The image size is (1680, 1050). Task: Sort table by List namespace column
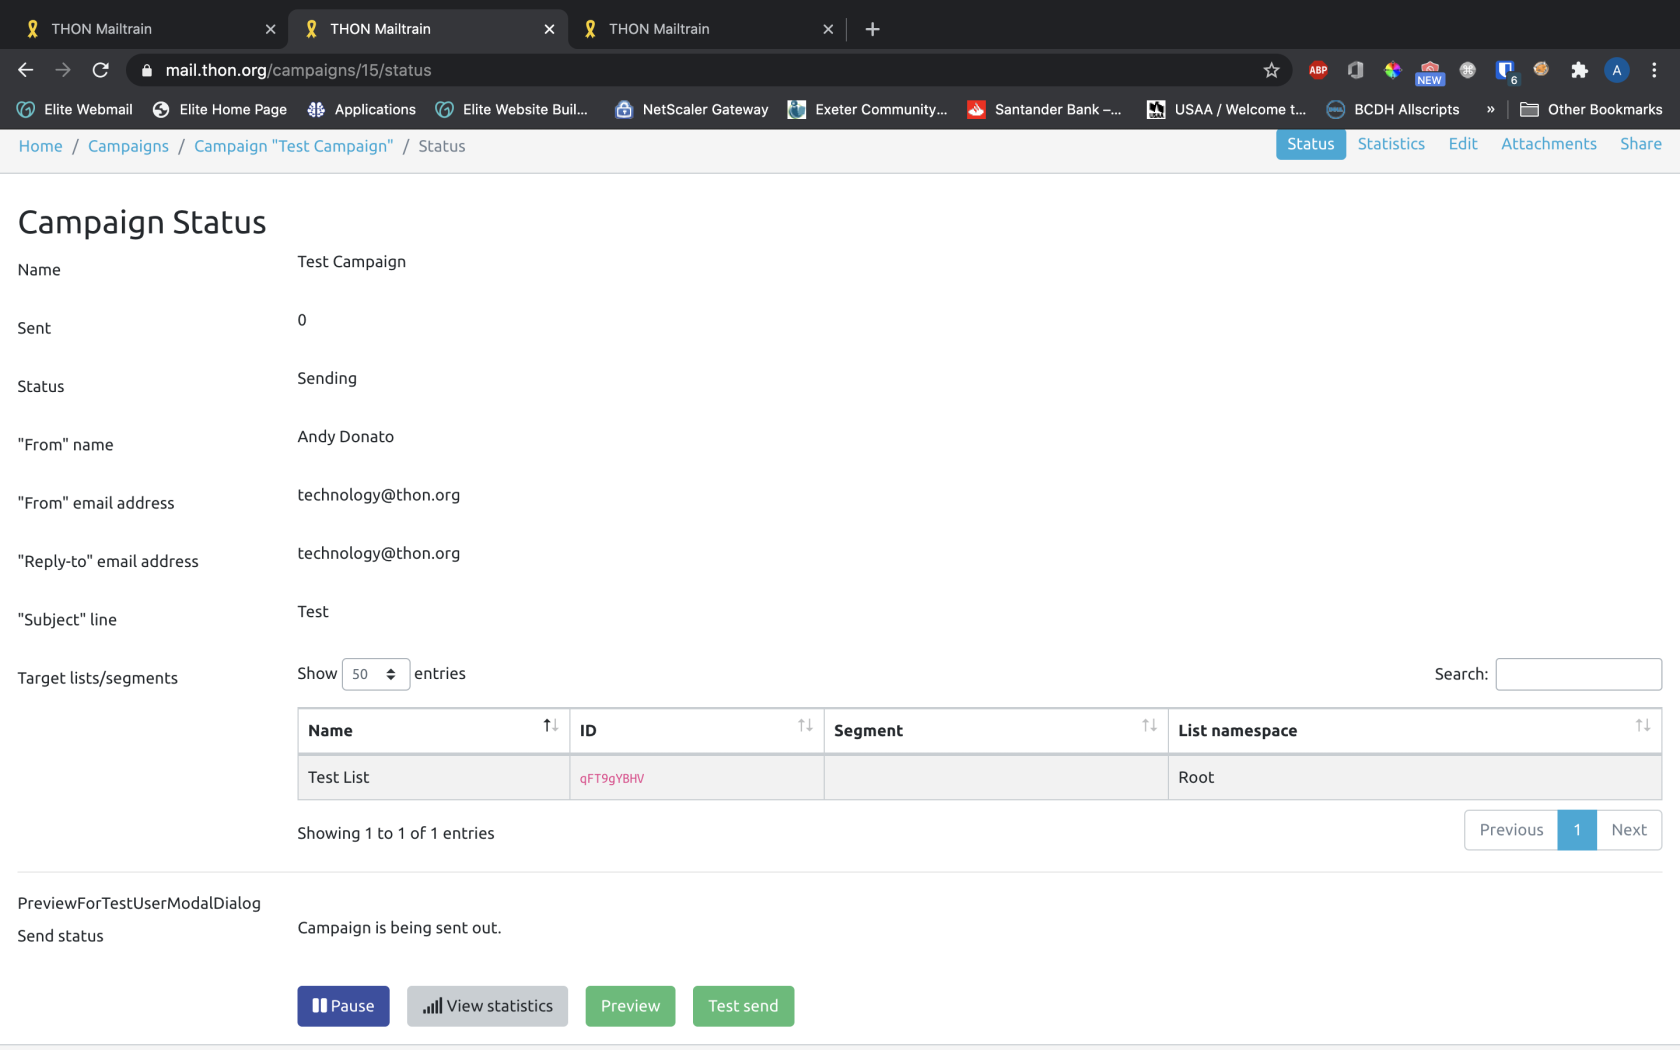coord(1415,730)
